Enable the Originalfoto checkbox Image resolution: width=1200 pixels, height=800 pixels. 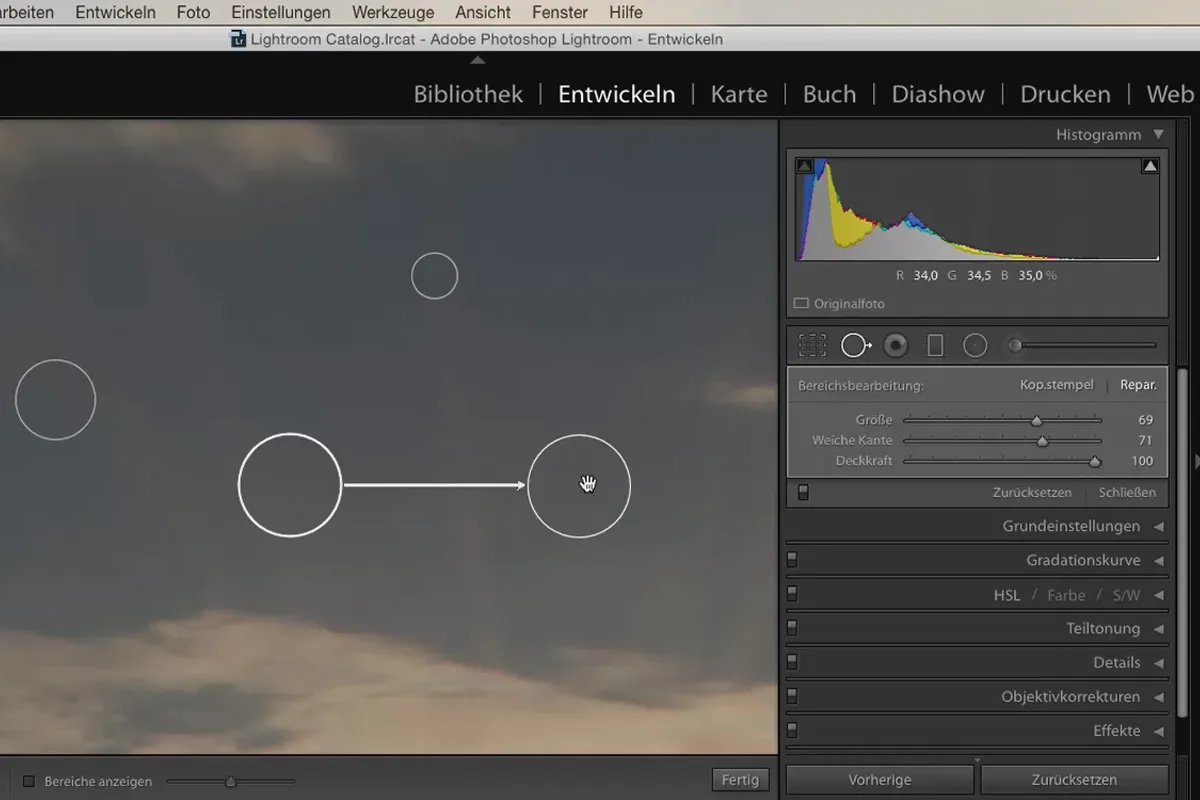[x=801, y=303]
